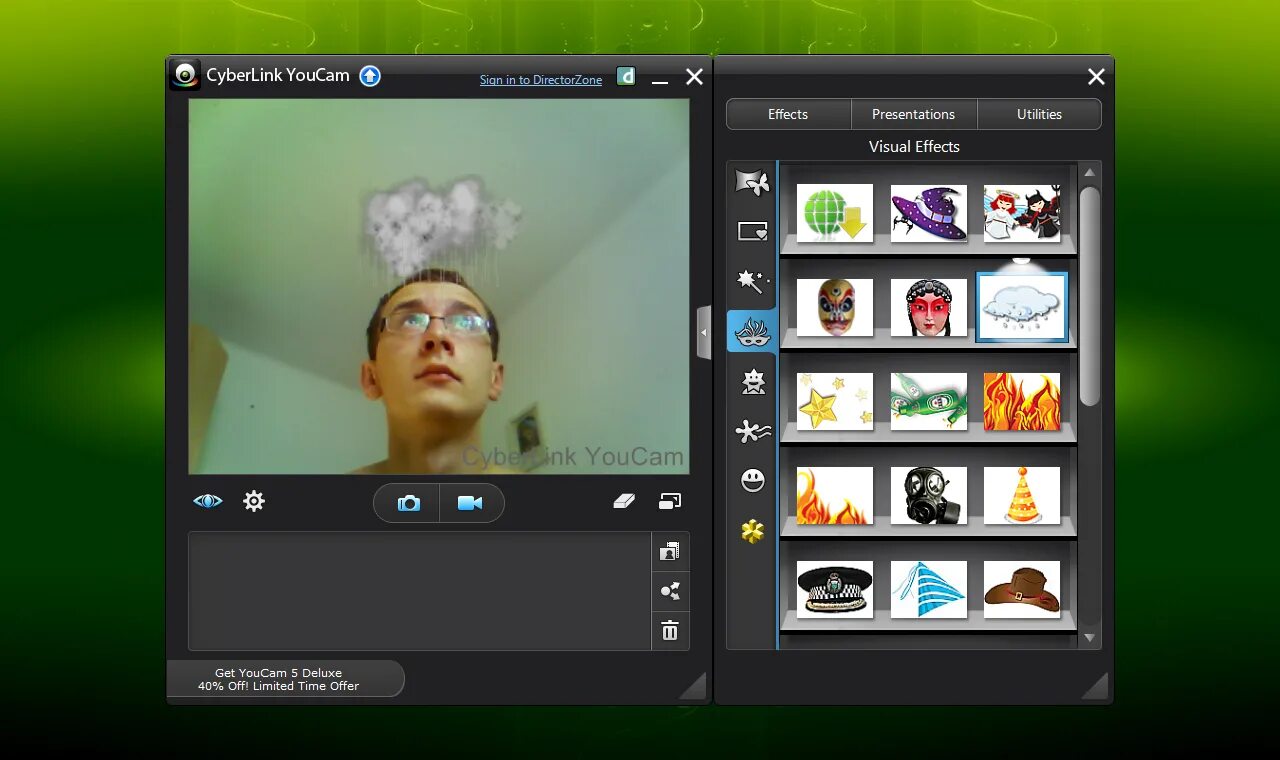Open DirectorZone green d icon
Screen dimensions: 1280x760
(626, 76)
